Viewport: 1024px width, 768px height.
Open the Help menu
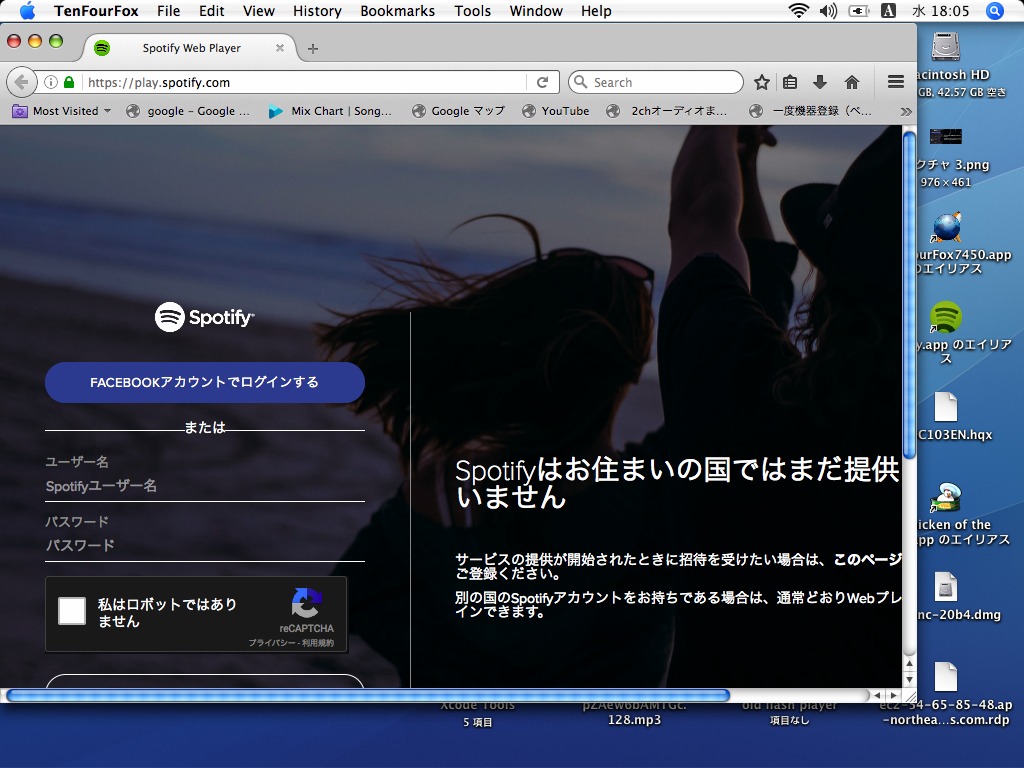coord(596,11)
